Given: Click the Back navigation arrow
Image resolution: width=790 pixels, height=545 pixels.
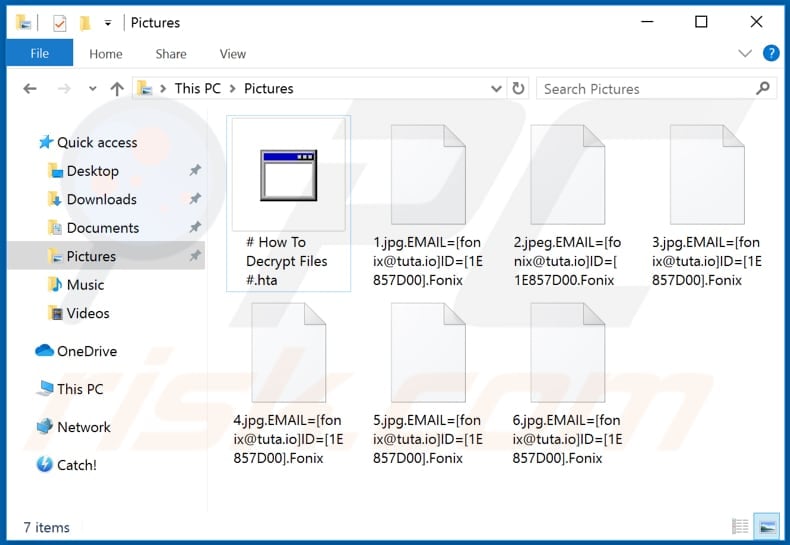Looking at the screenshot, I should [x=30, y=89].
